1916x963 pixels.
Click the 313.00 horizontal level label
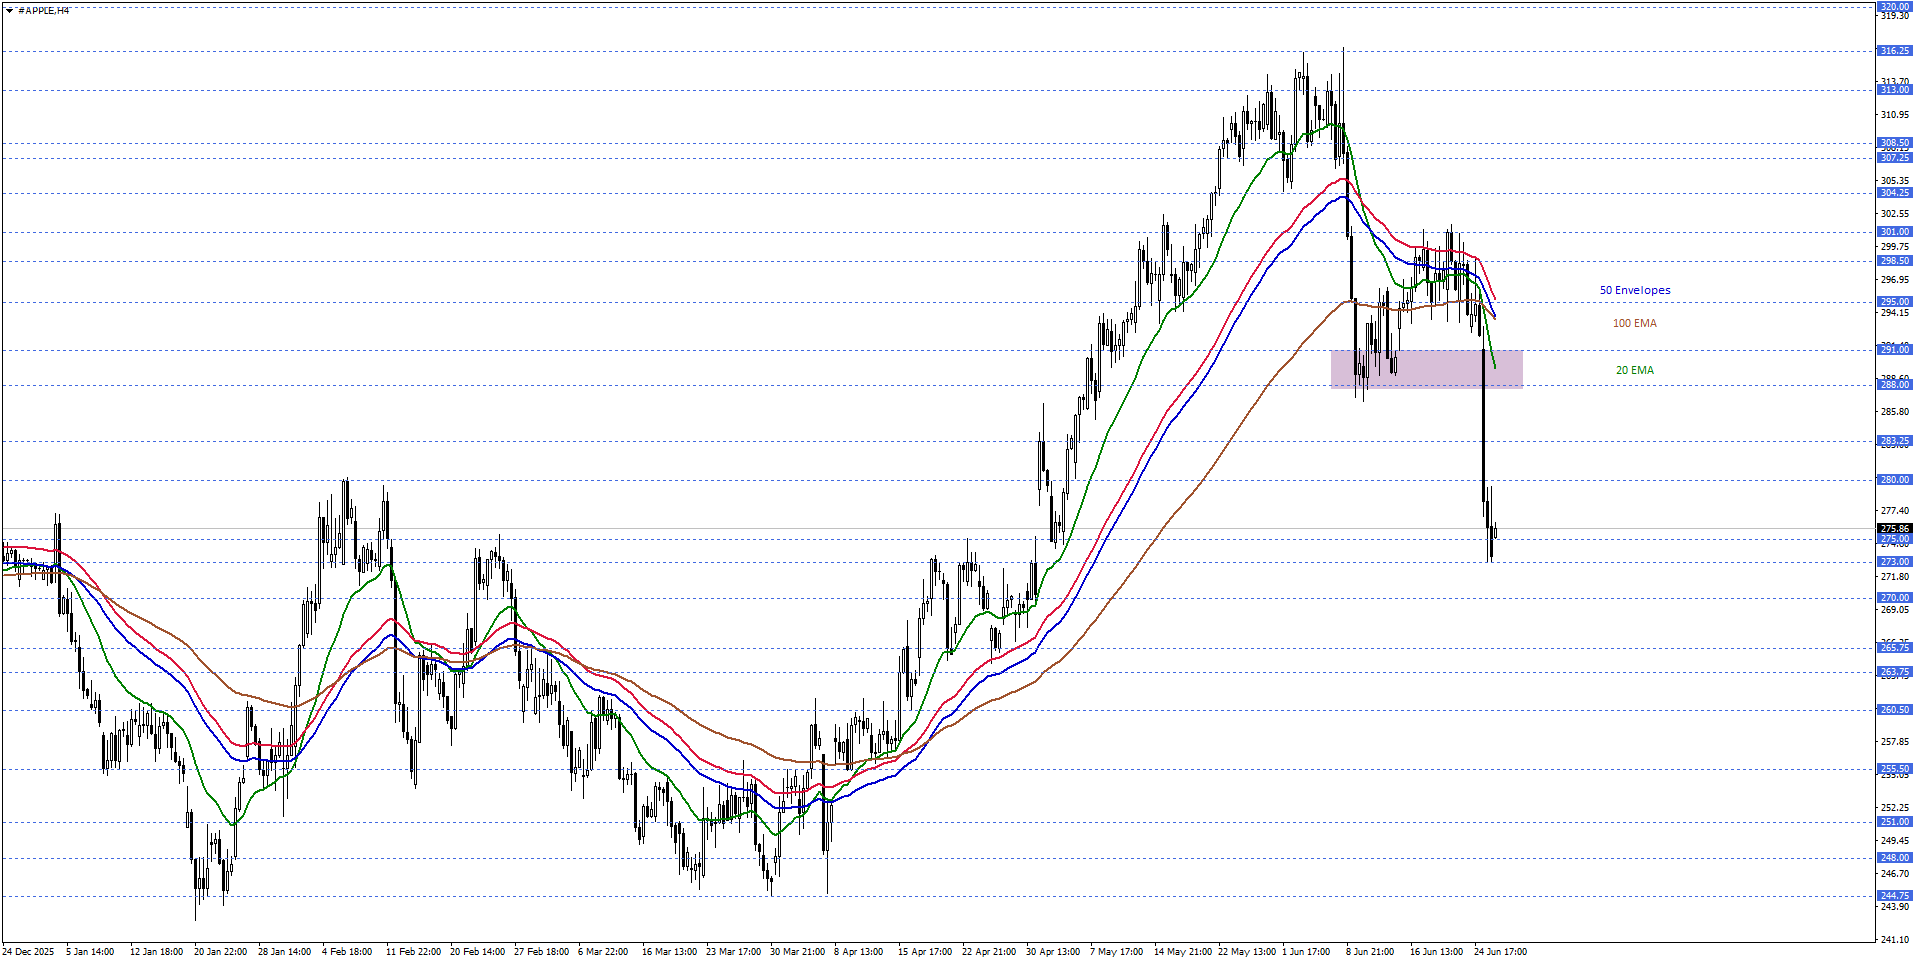coord(1895,90)
